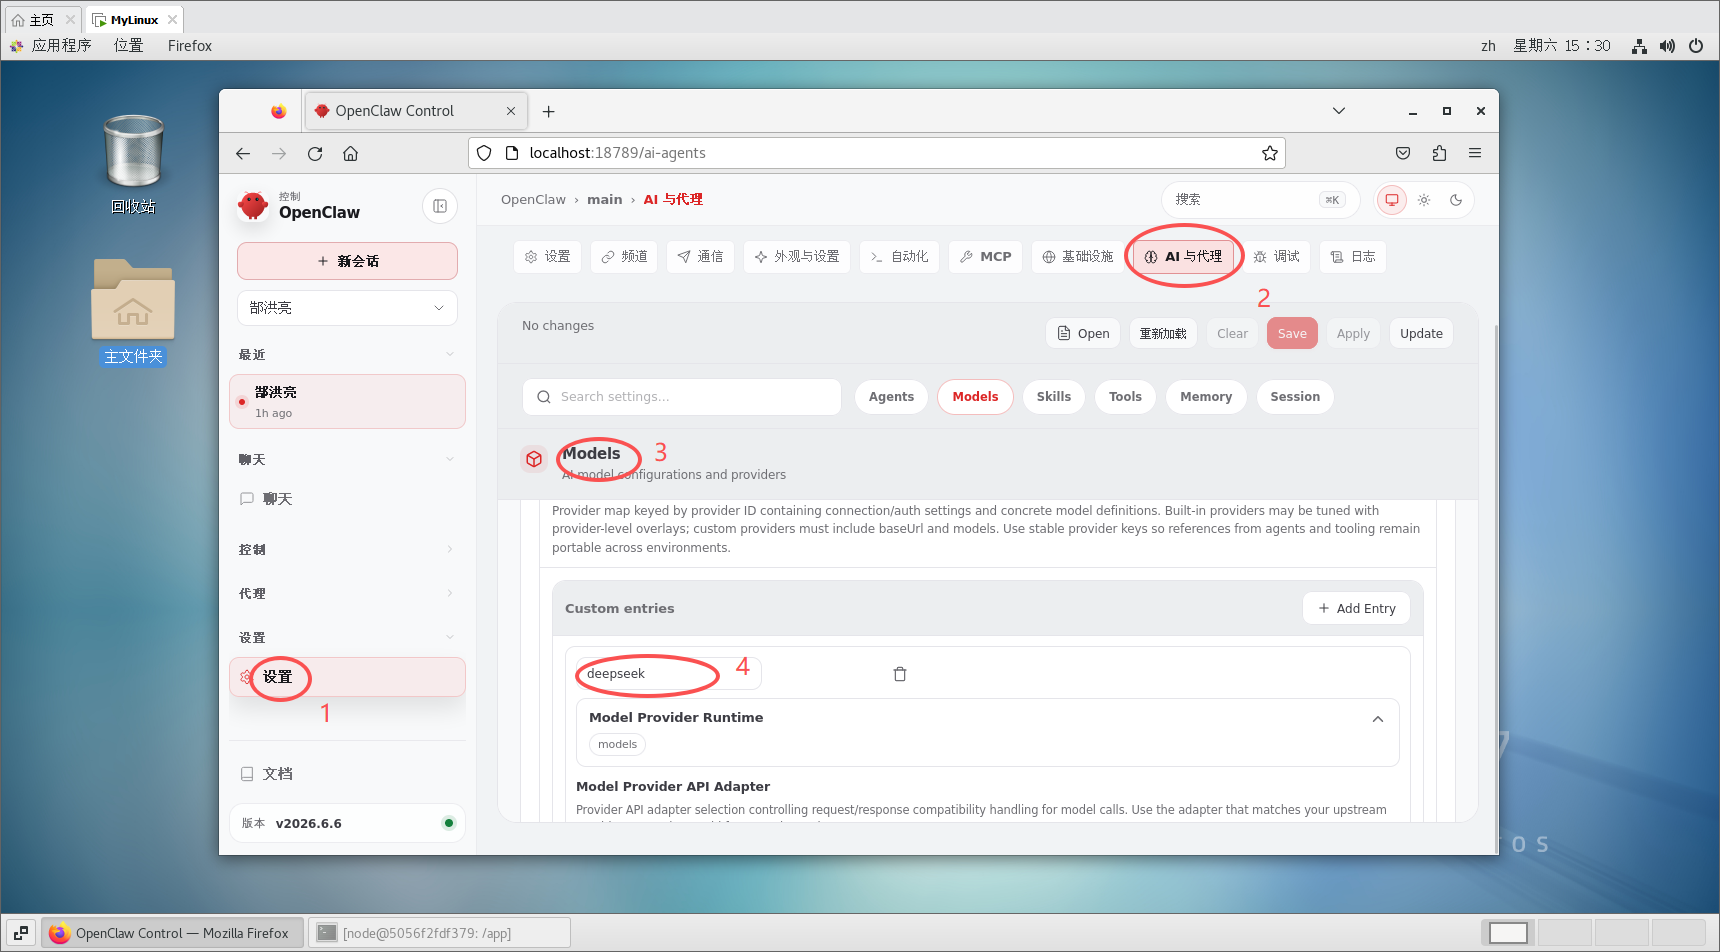Open the volume control tray icon
The width and height of the screenshot is (1720, 952).
pyautogui.click(x=1667, y=46)
